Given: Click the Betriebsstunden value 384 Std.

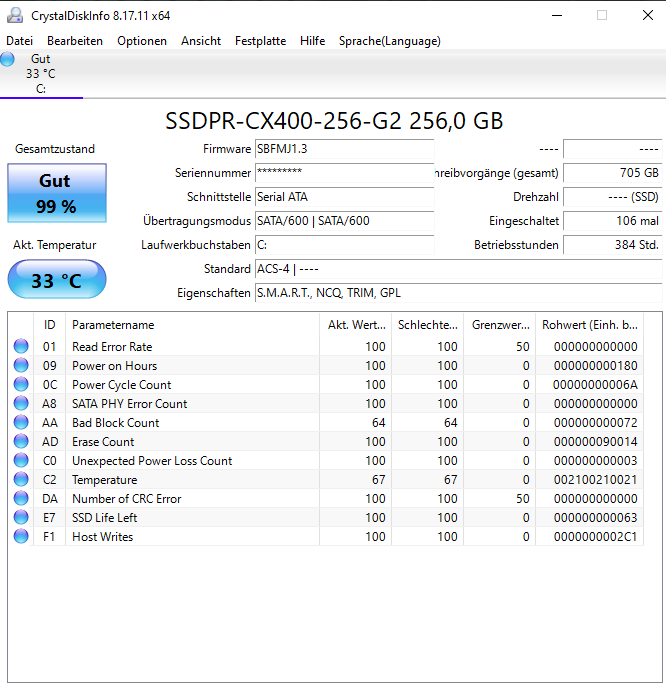Looking at the screenshot, I should (x=613, y=245).
